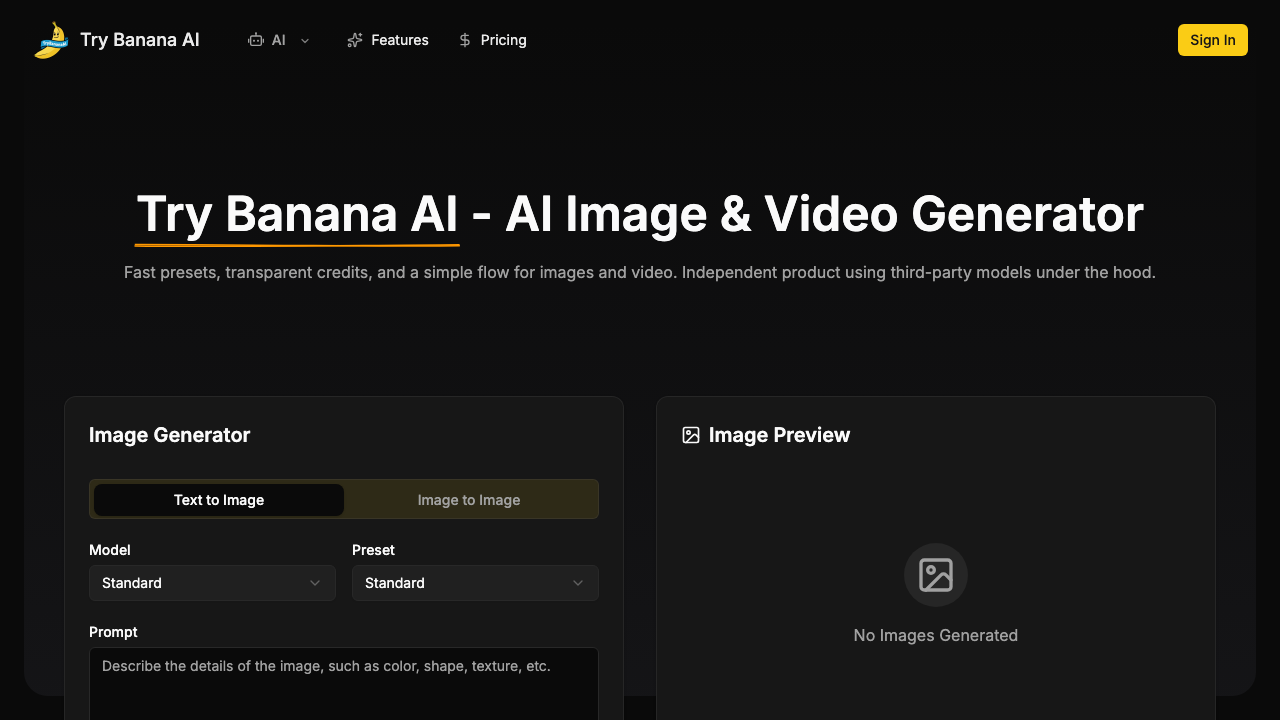
Task: Click the dollar sign Pricing icon
Action: [x=465, y=40]
